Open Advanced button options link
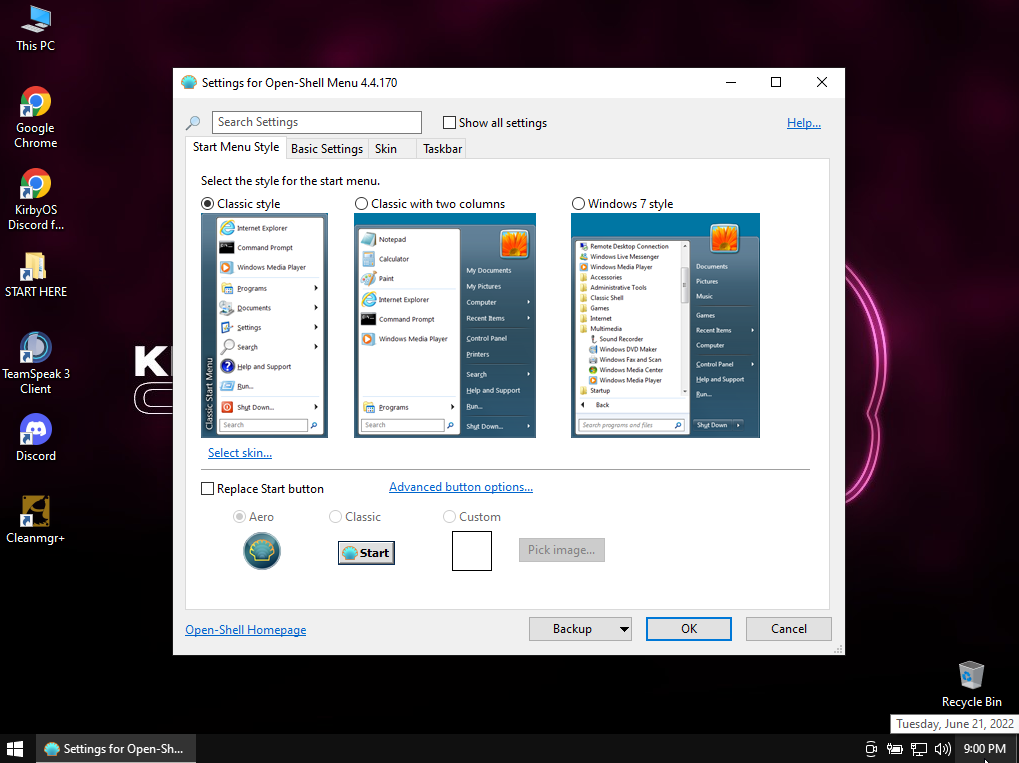The image size is (1019, 763). (x=461, y=487)
